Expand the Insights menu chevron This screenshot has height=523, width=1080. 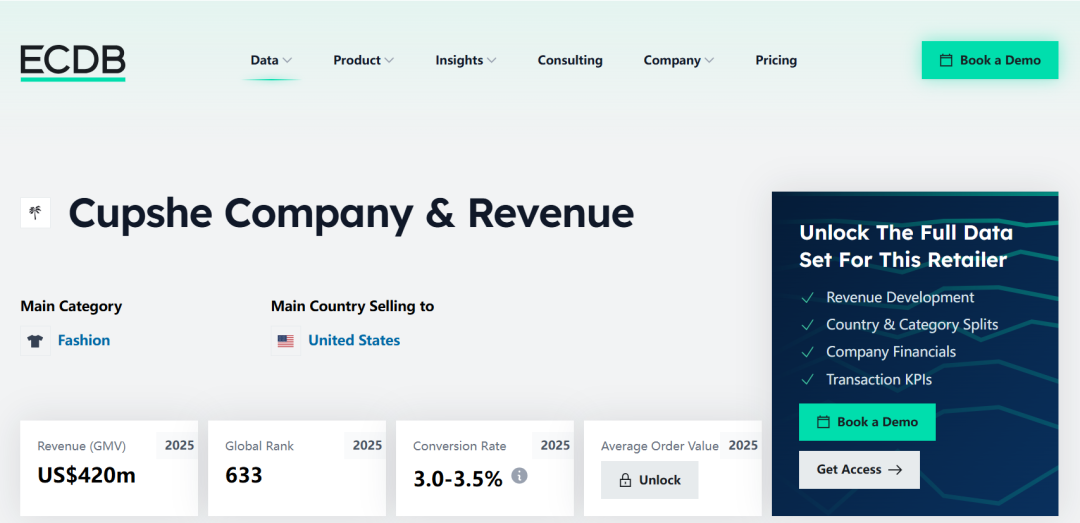click(x=491, y=61)
